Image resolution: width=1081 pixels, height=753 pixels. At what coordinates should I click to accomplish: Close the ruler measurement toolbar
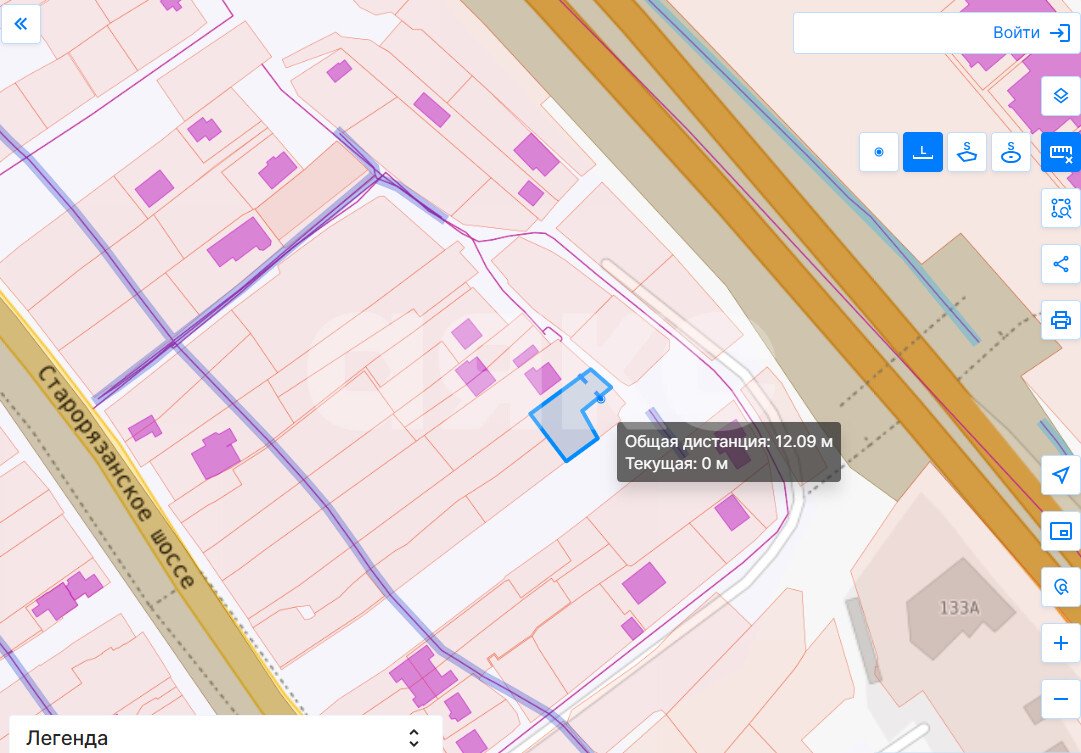click(1060, 152)
